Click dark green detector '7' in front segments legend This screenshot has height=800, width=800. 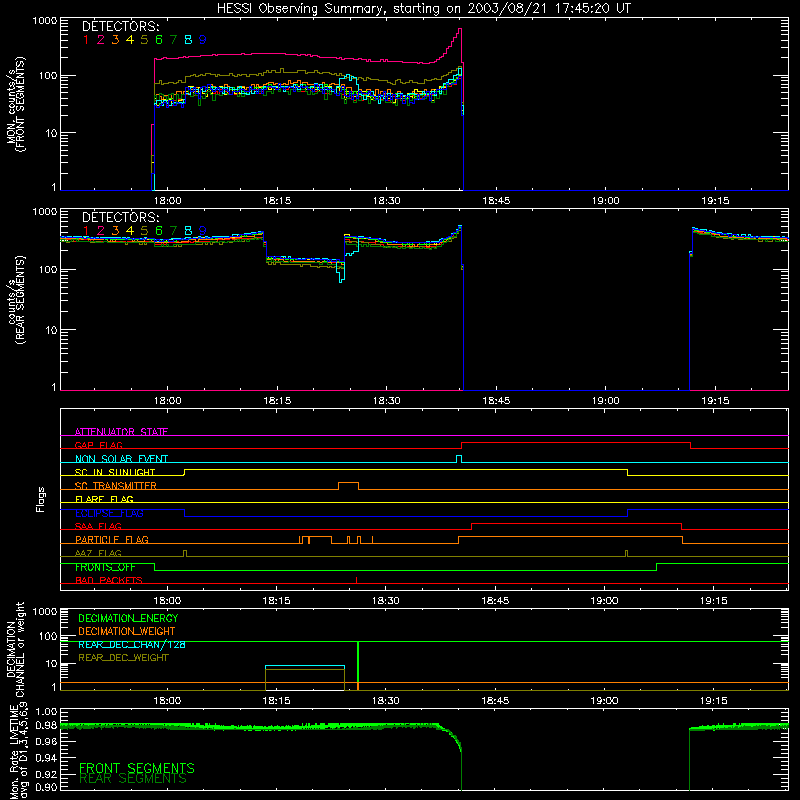[x=173, y=40]
